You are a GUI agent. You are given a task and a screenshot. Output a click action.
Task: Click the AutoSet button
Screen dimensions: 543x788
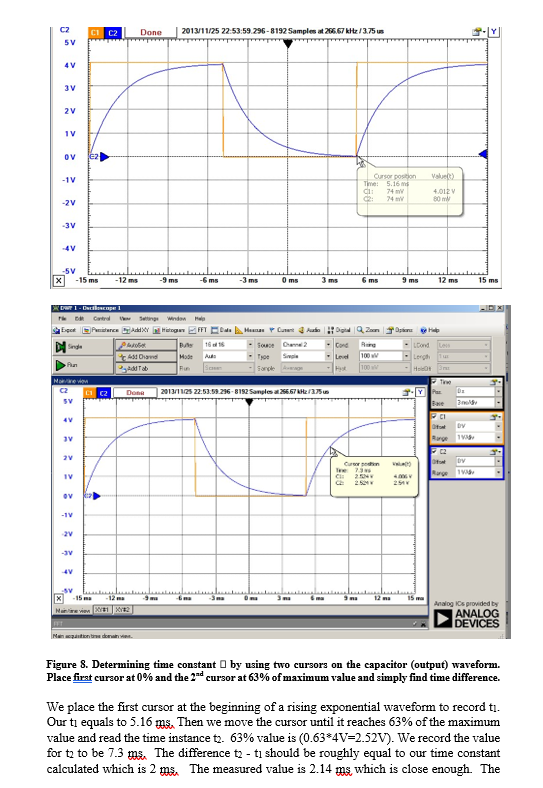[146, 345]
